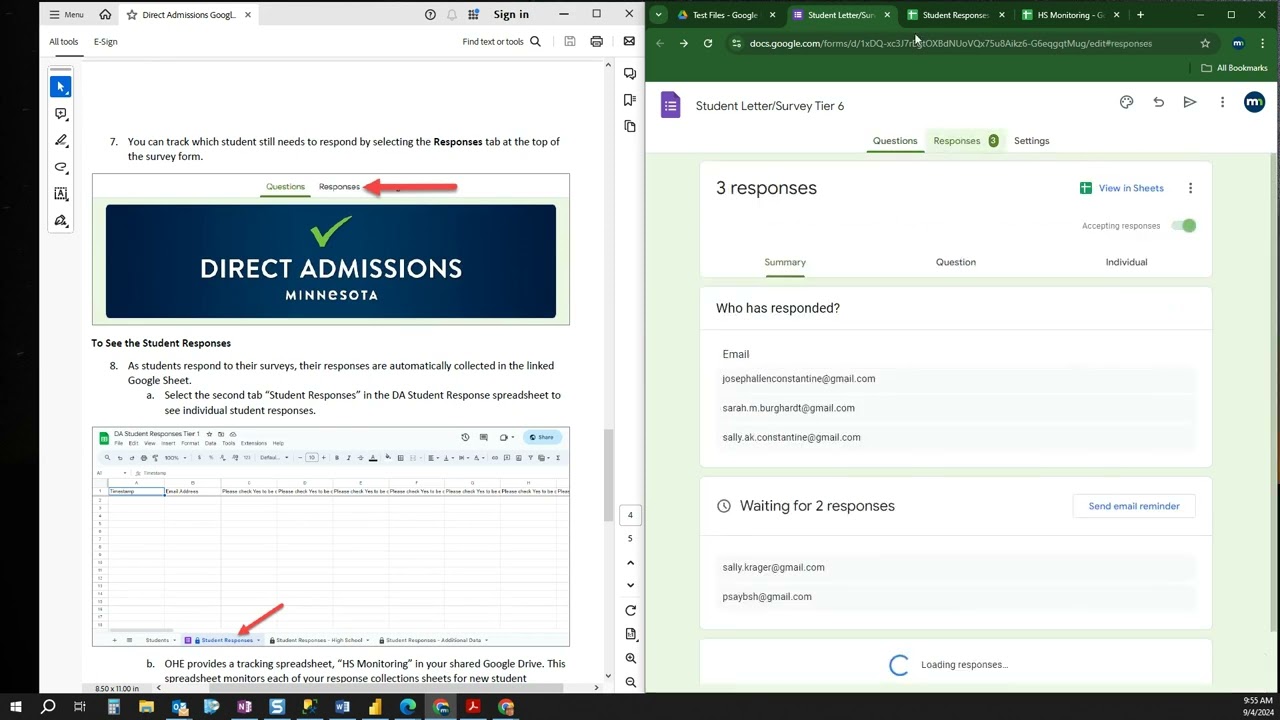Activate the Text box select tool in Acrobat

pos(61,194)
